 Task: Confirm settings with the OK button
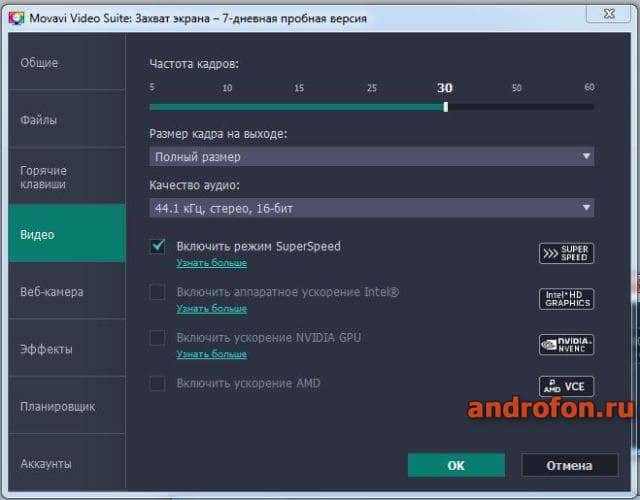(x=456, y=465)
